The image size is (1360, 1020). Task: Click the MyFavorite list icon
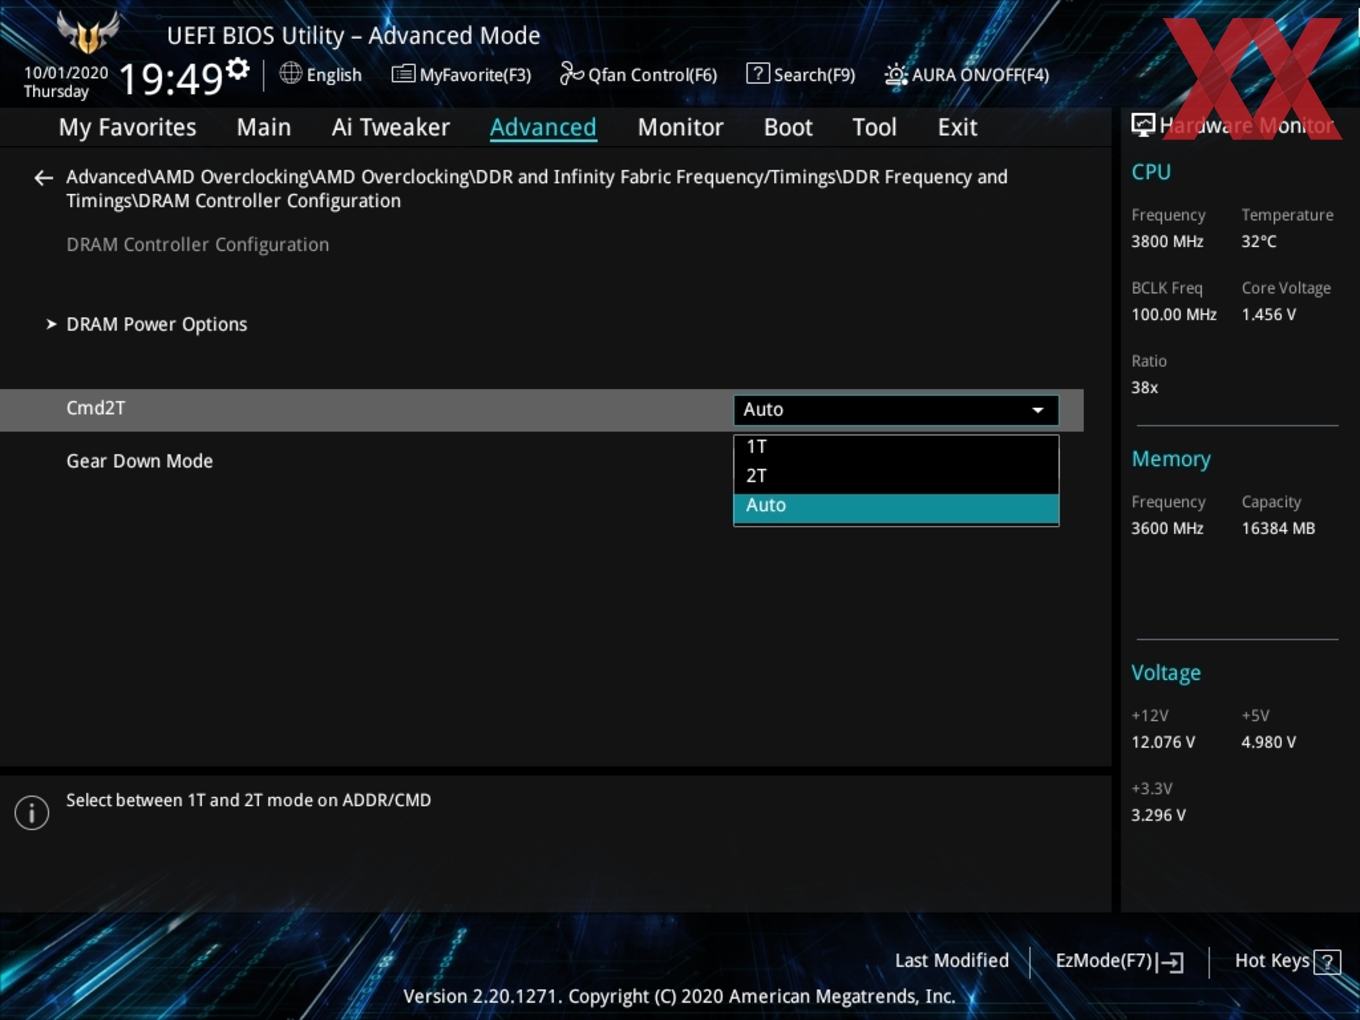click(x=403, y=73)
